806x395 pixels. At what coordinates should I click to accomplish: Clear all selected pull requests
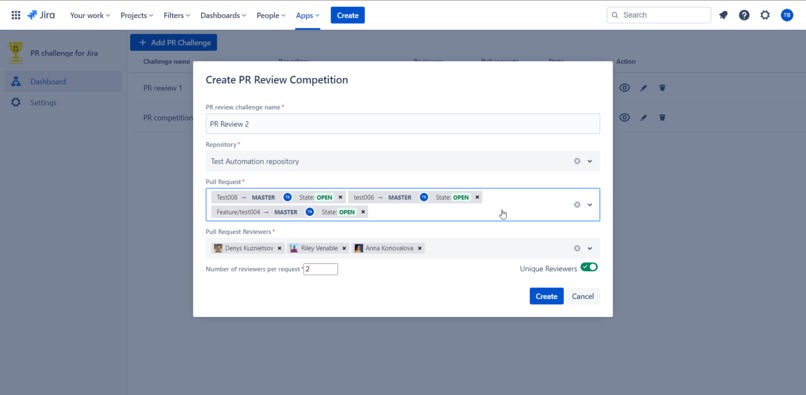(x=577, y=205)
